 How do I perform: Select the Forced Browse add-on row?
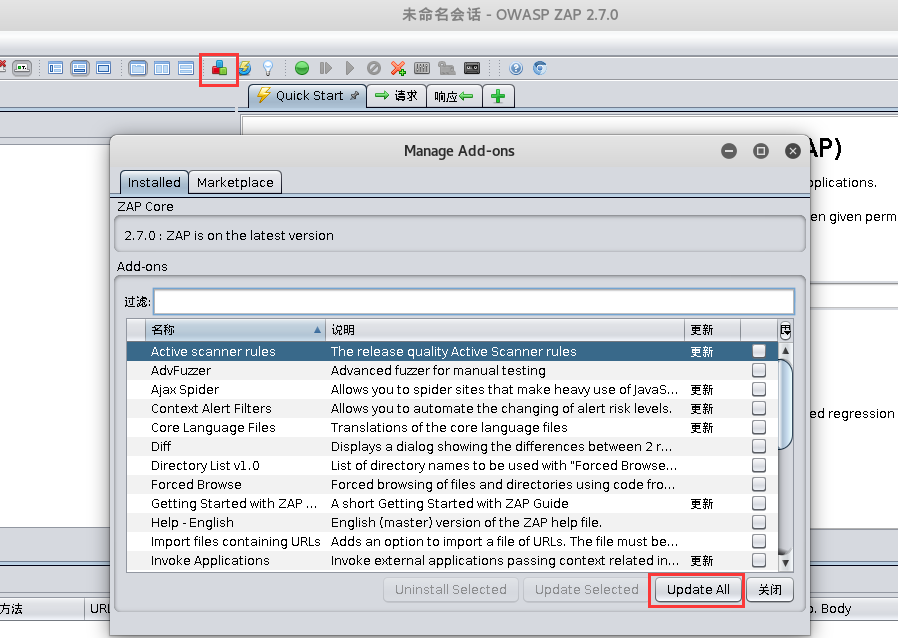click(452, 484)
